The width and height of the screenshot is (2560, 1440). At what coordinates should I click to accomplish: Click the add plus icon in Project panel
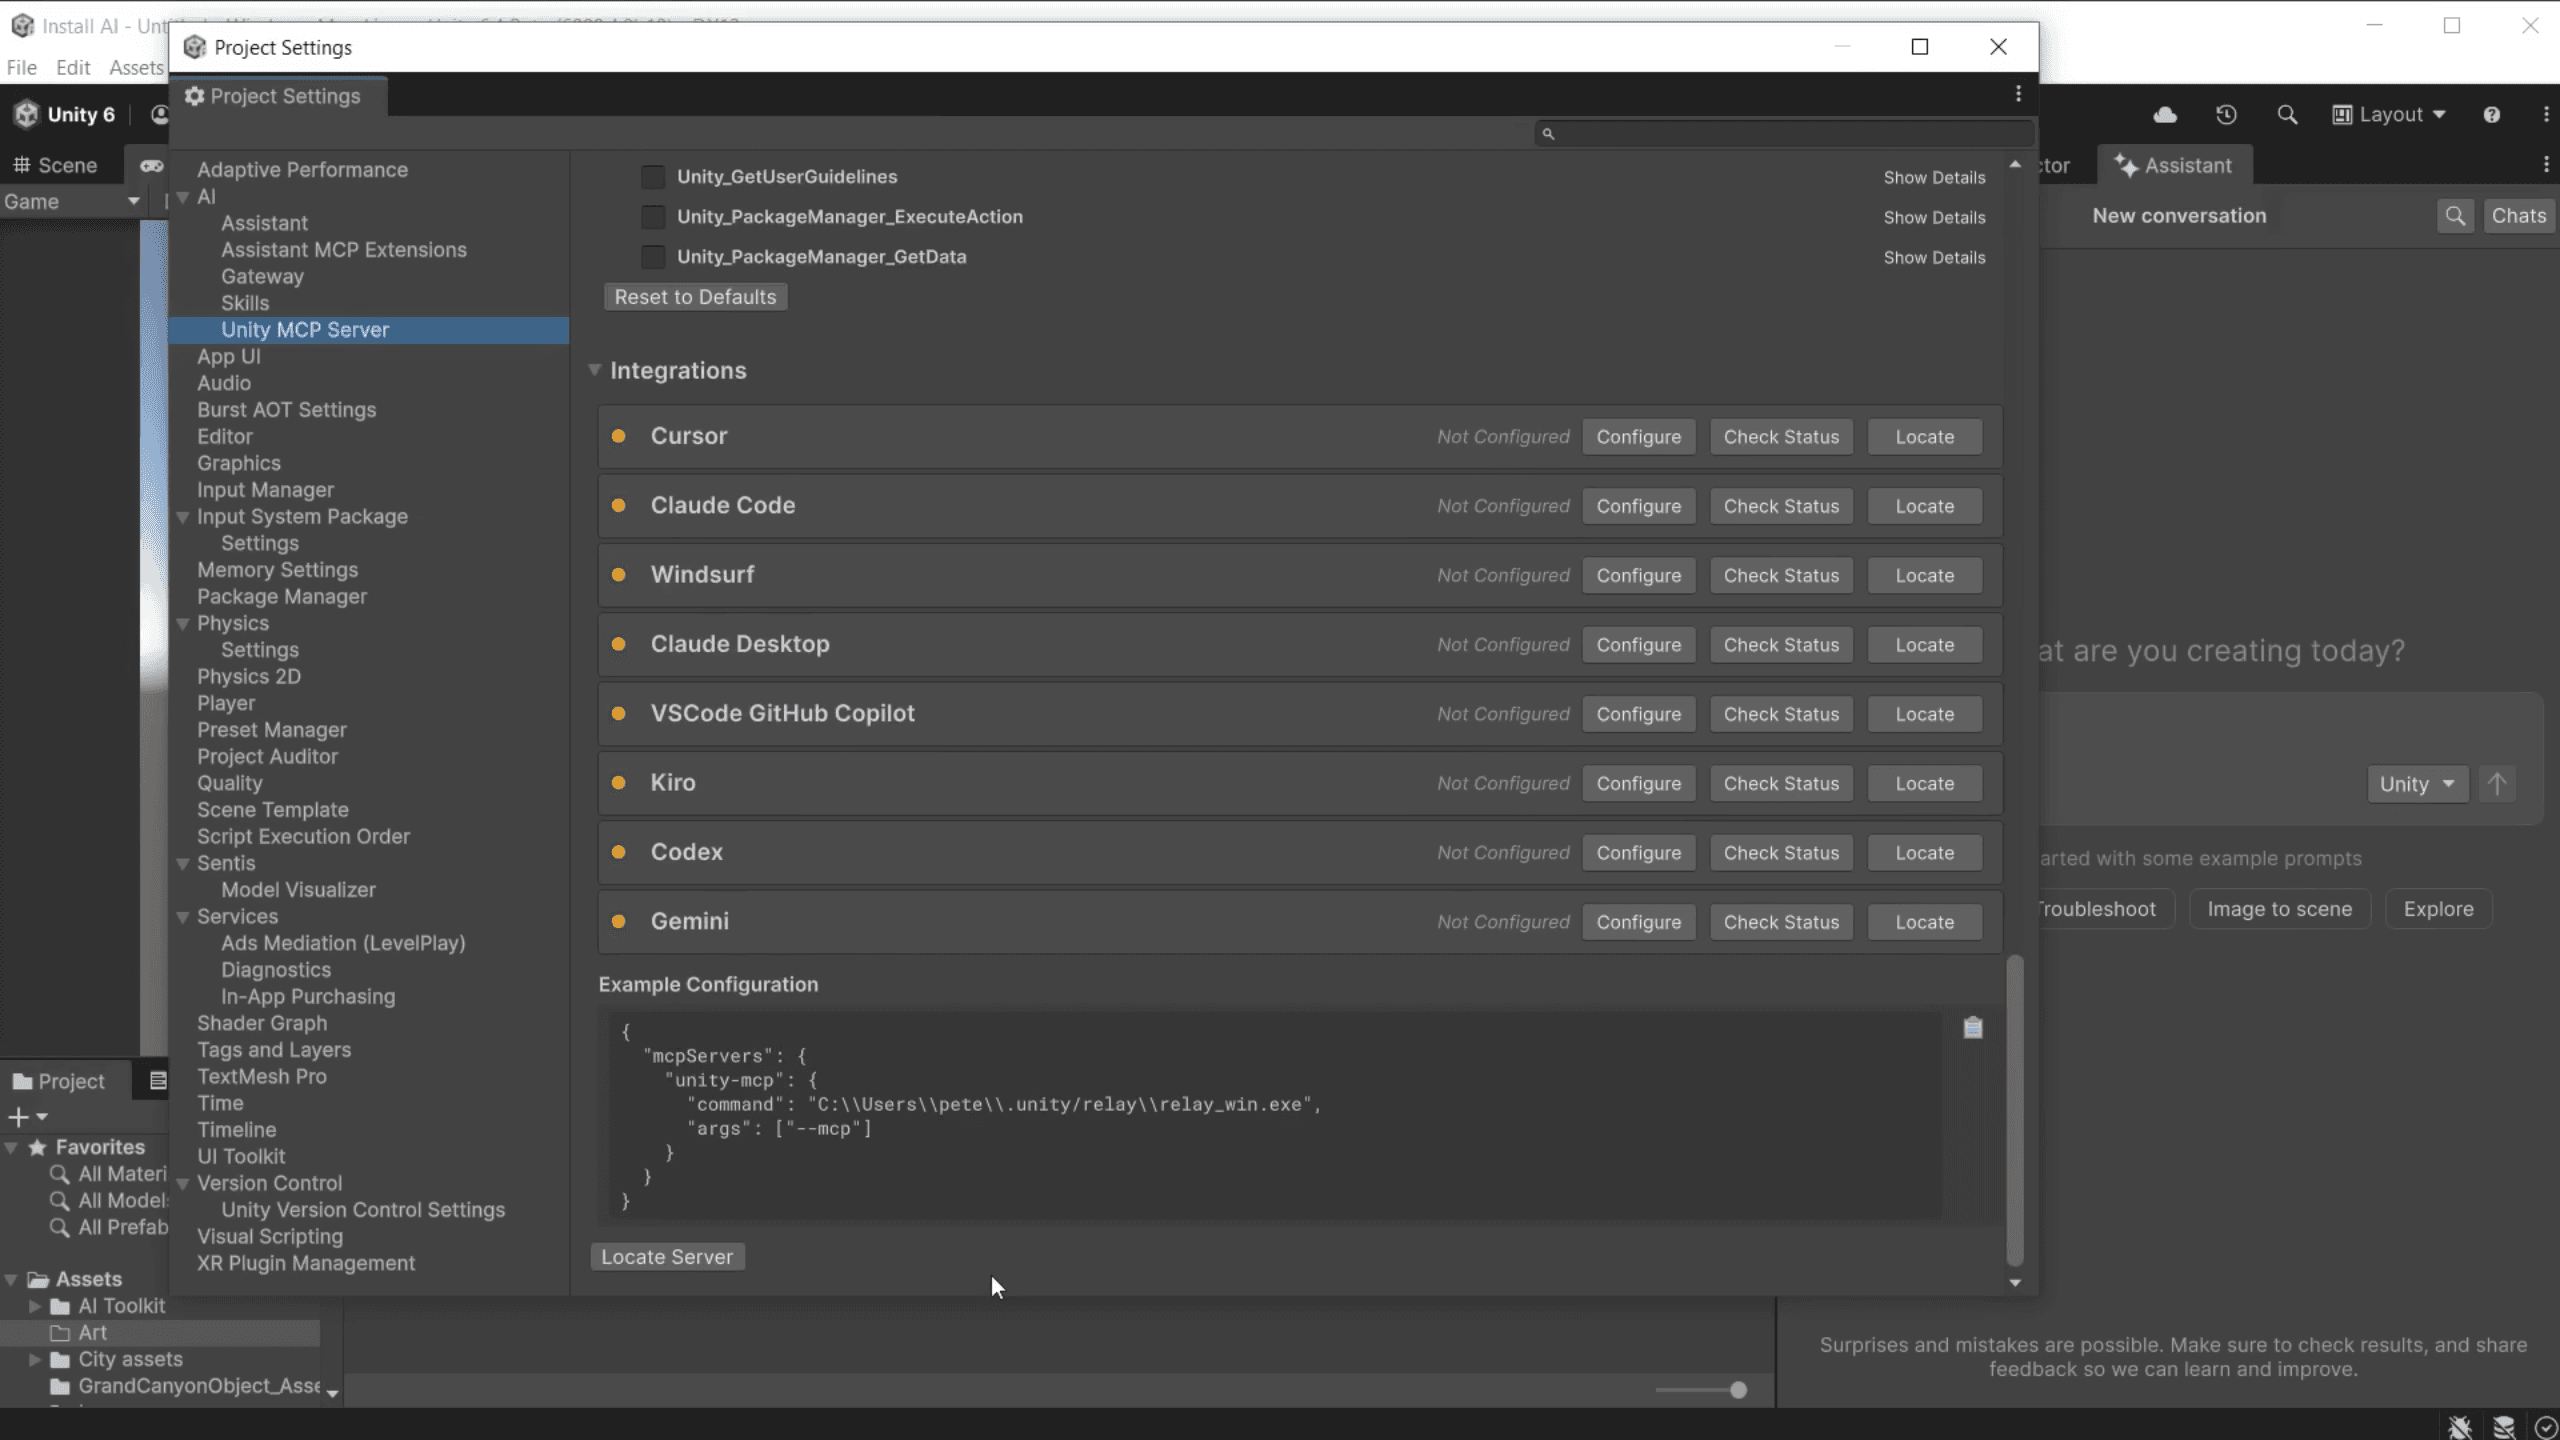click(x=19, y=1117)
